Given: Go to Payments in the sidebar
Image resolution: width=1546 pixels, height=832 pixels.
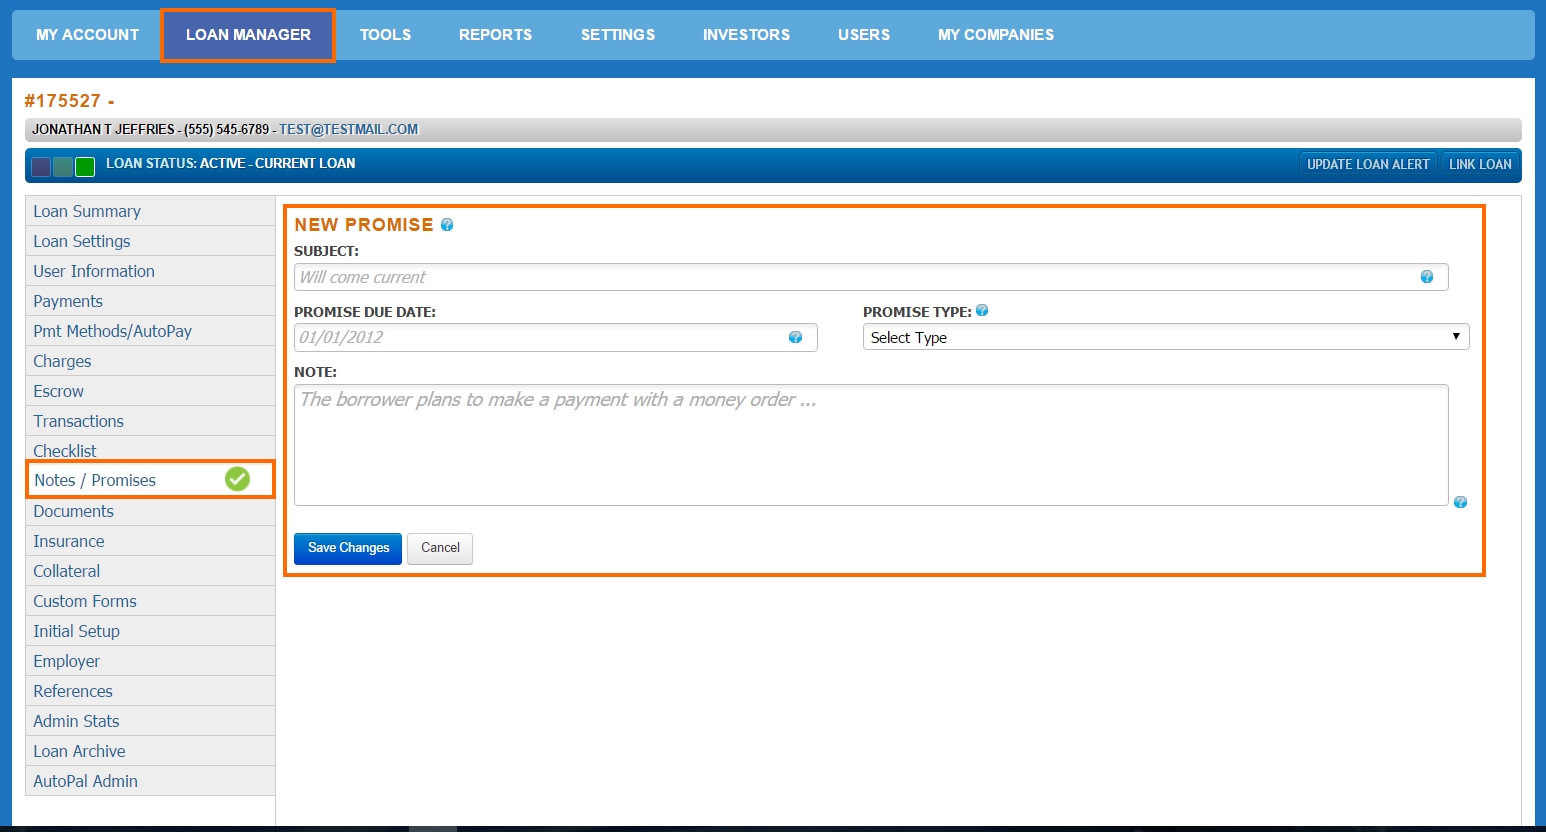Looking at the screenshot, I should [x=150, y=301].
